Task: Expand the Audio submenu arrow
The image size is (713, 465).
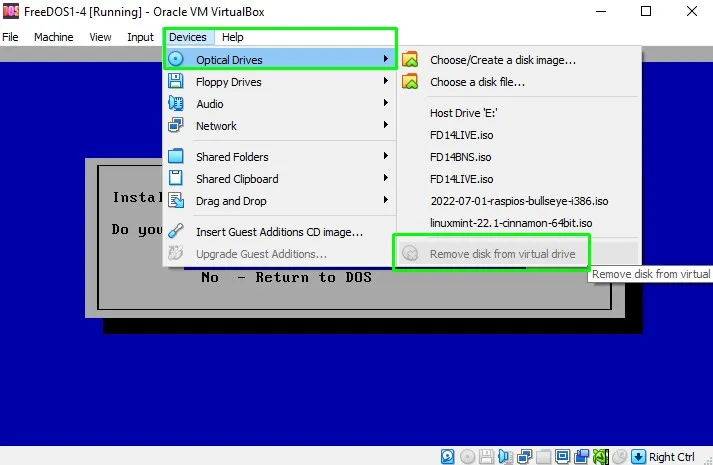Action: click(x=386, y=103)
